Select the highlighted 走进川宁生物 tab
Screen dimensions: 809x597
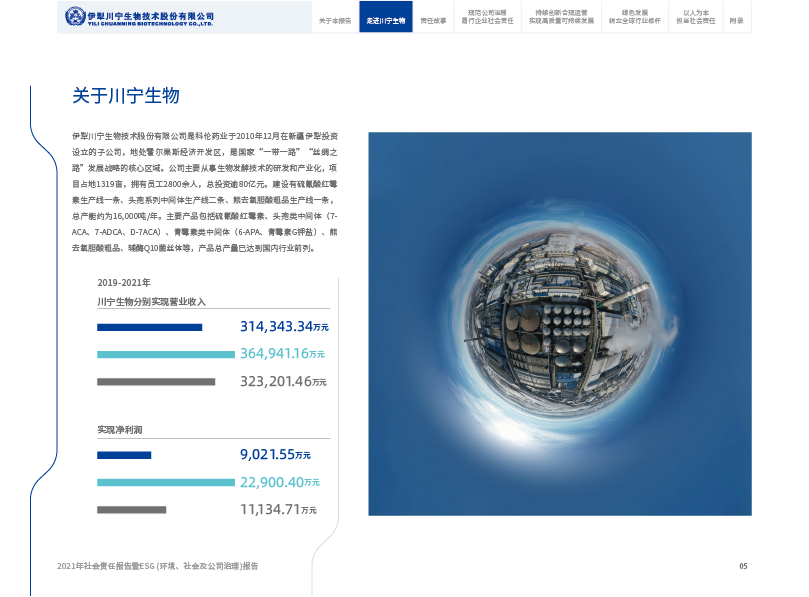386,20
